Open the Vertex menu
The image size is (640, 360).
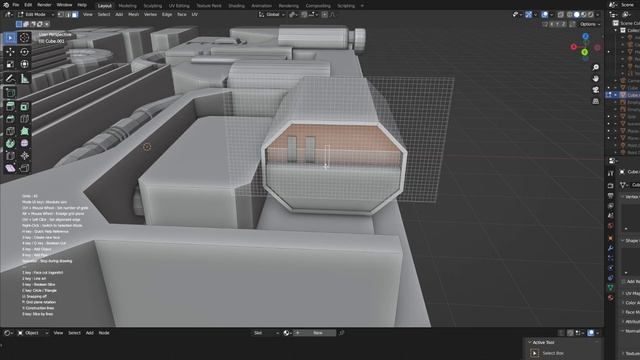tap(150, 14)
